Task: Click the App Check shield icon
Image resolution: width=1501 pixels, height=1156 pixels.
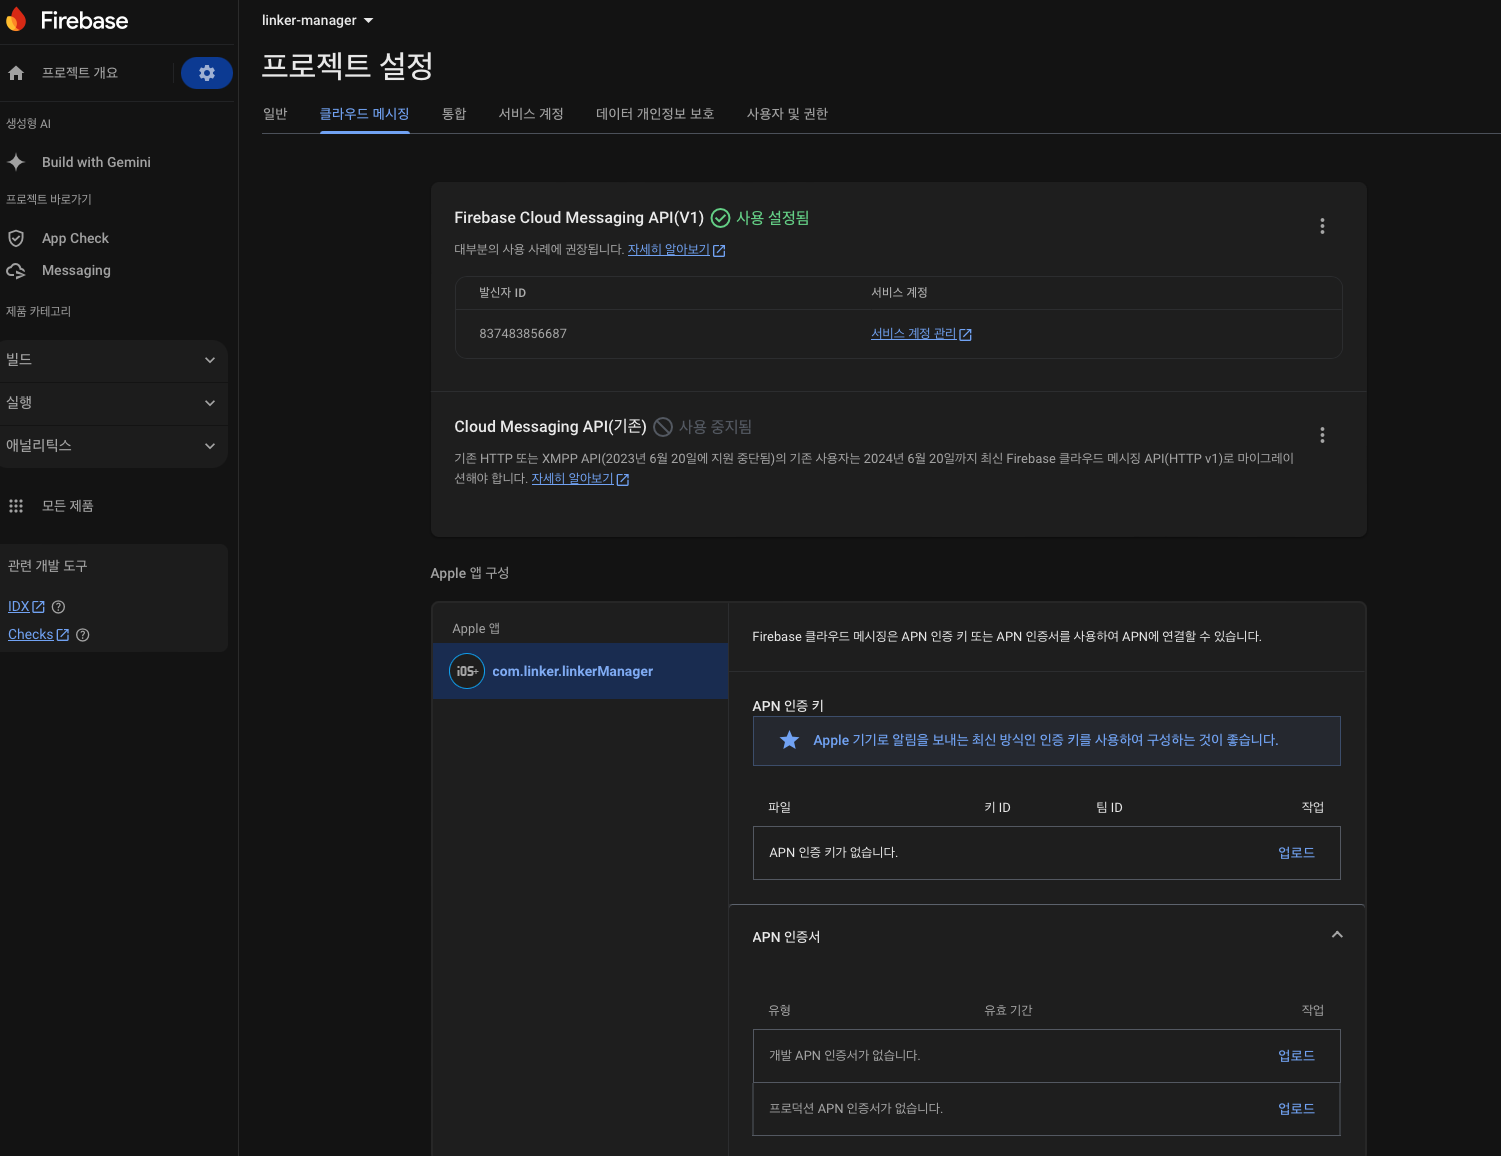Action: [16, 238]
